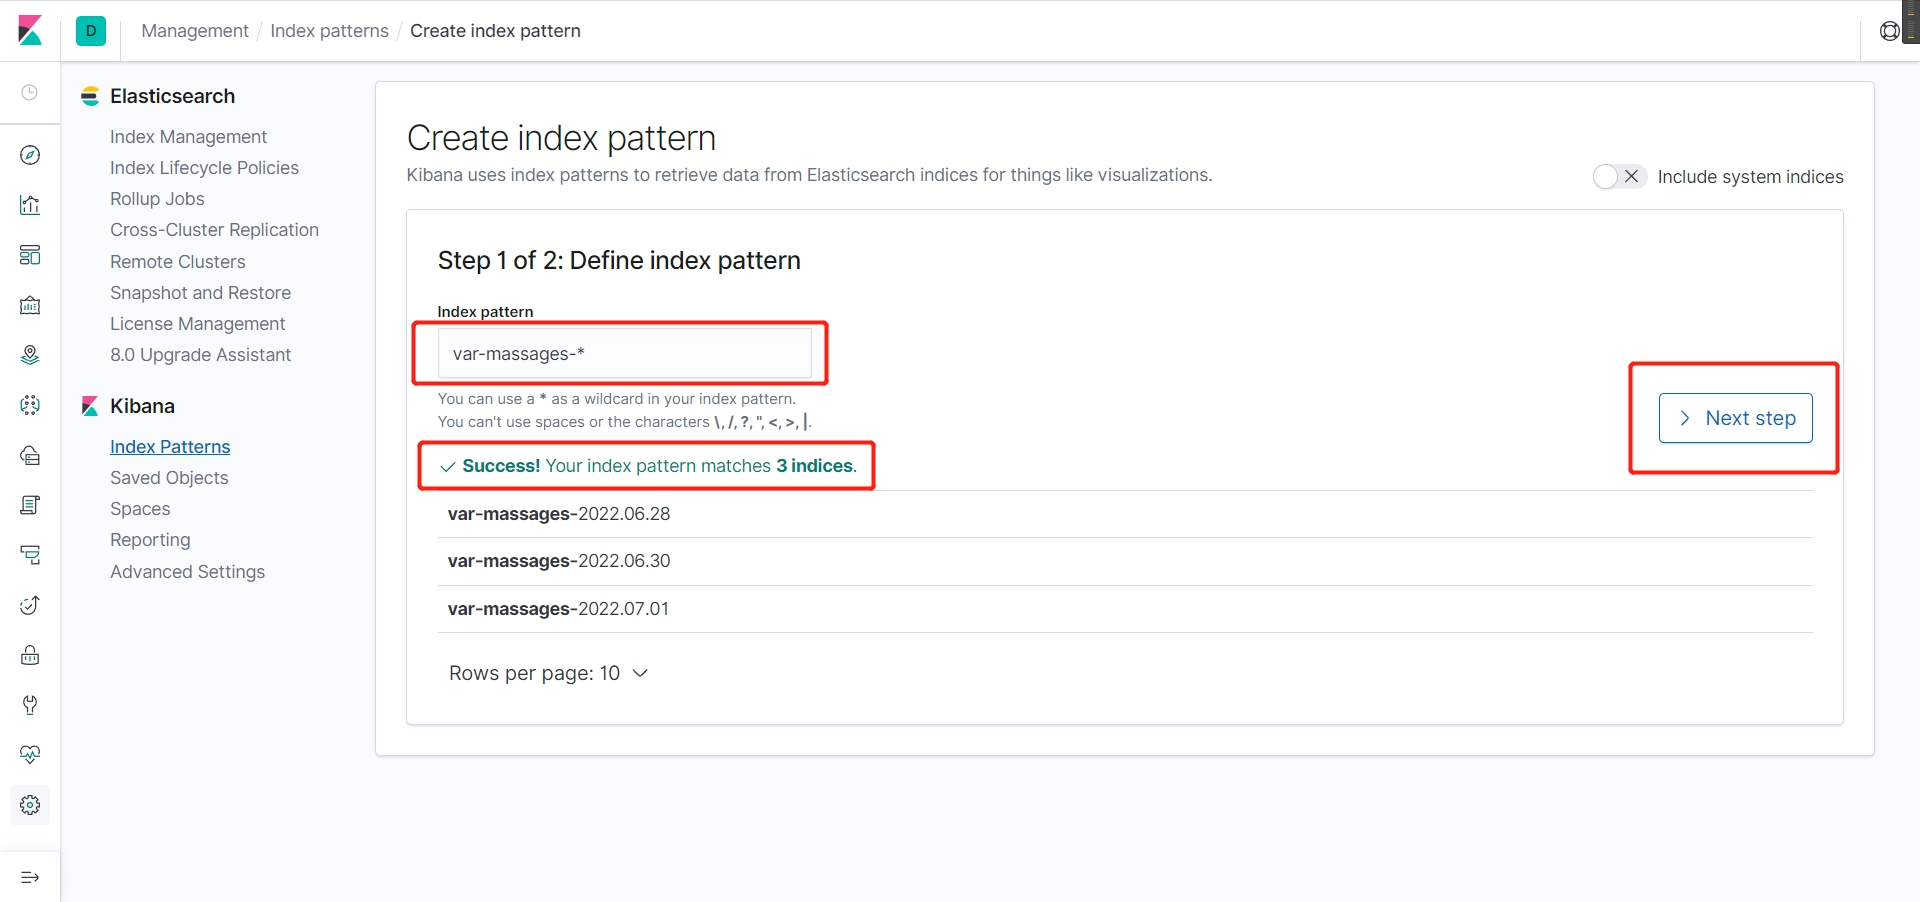
Task: Open Discover from the compass icon
Action: [30, 155]
